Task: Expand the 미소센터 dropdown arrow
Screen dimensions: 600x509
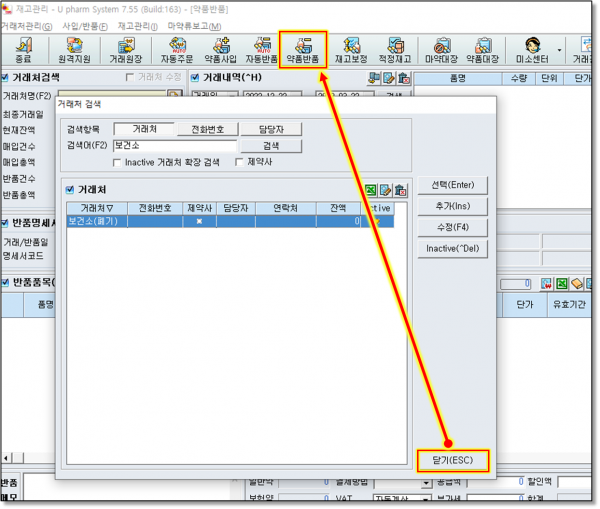Action: (x=559, y=47)
